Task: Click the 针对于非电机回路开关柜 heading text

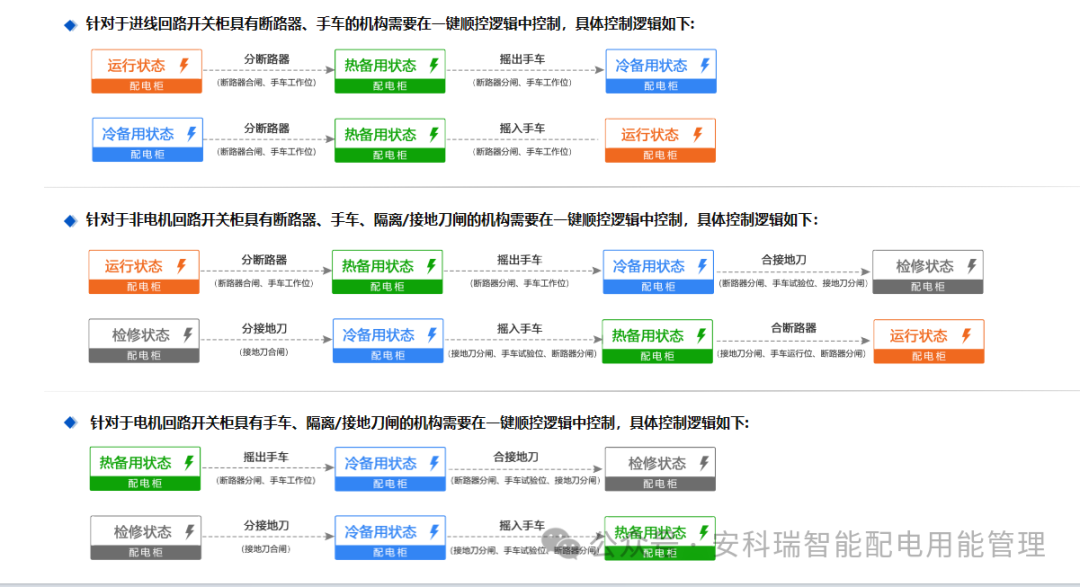Action: (450, 220)
